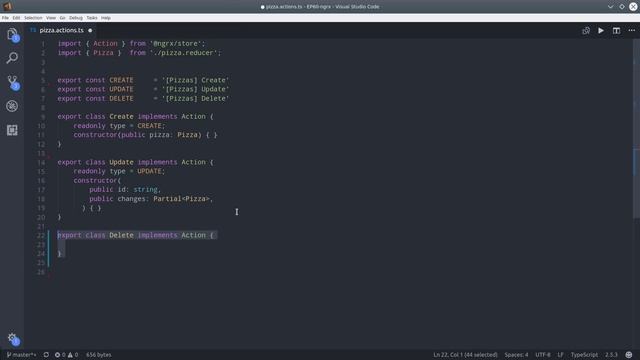Click the '[Pizzas] Update' string
This screenshot has width=640, height=360.
tap(196, 89)
